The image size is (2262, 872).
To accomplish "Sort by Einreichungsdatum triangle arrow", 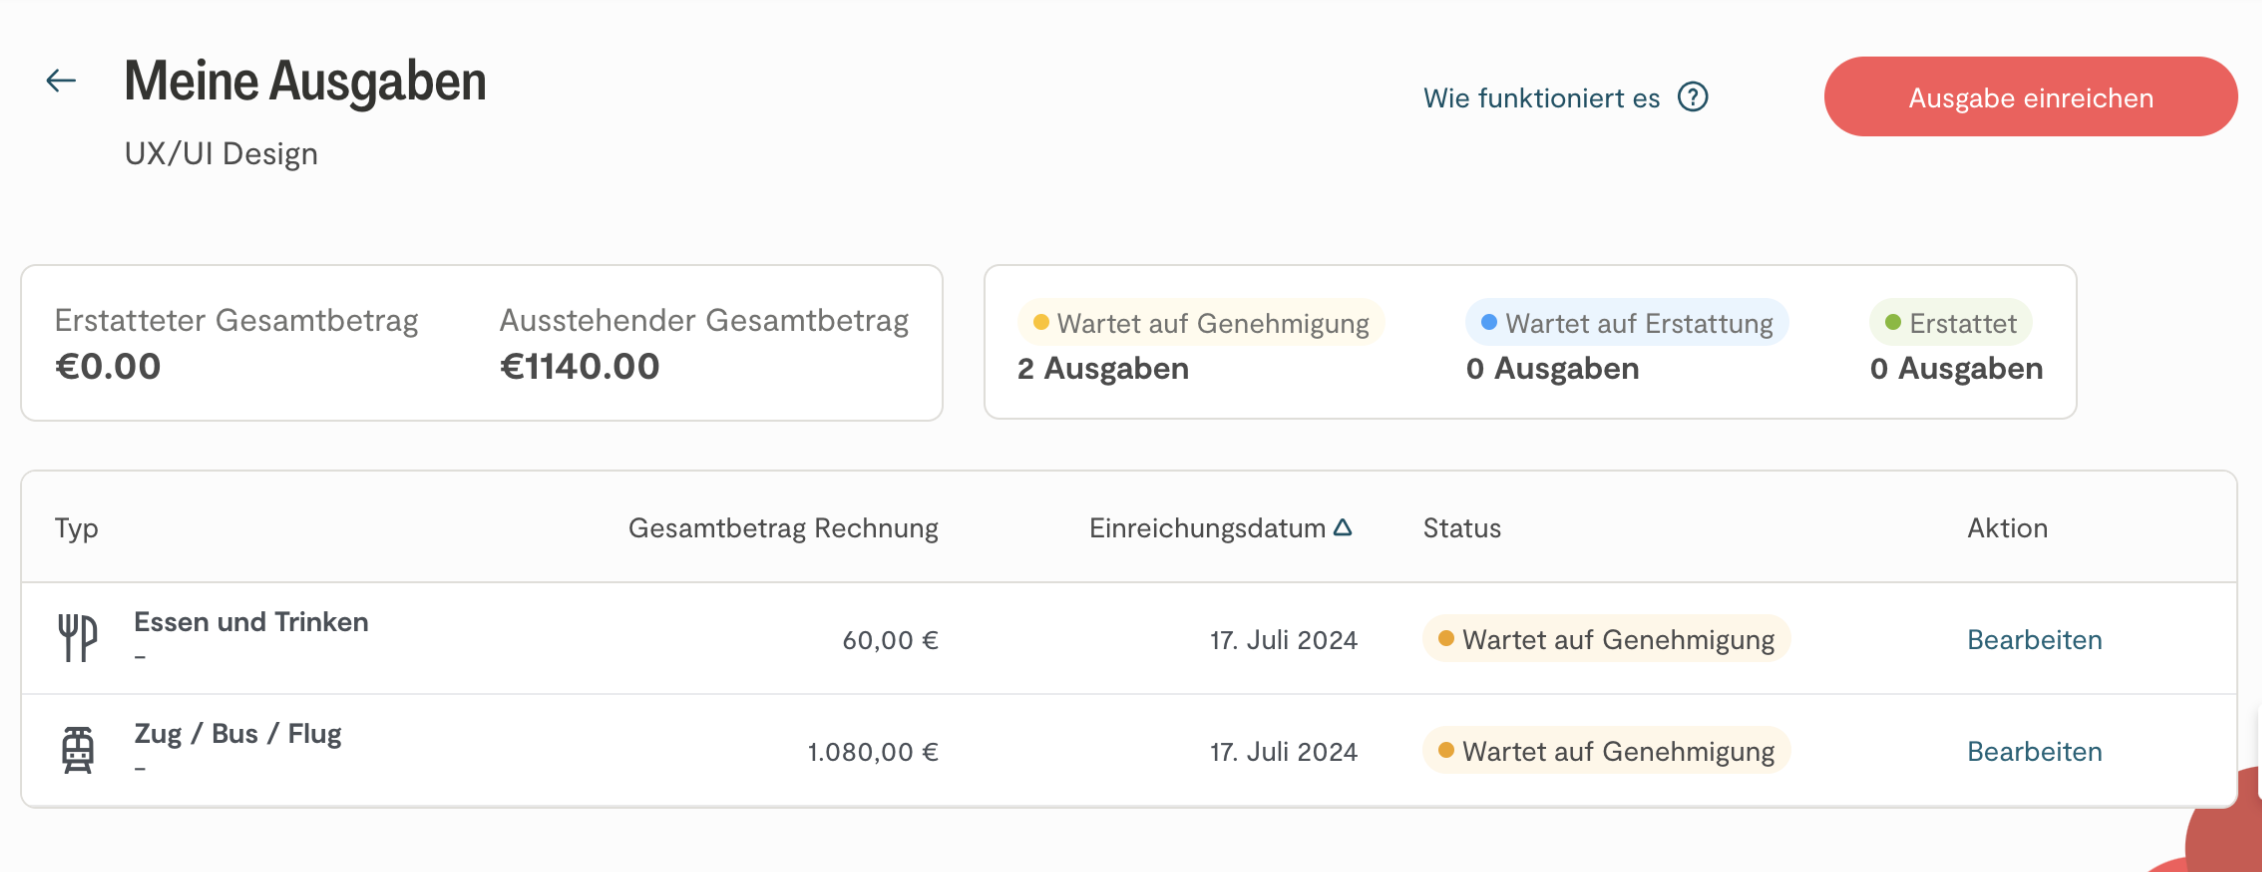I will coord(1343,527).
